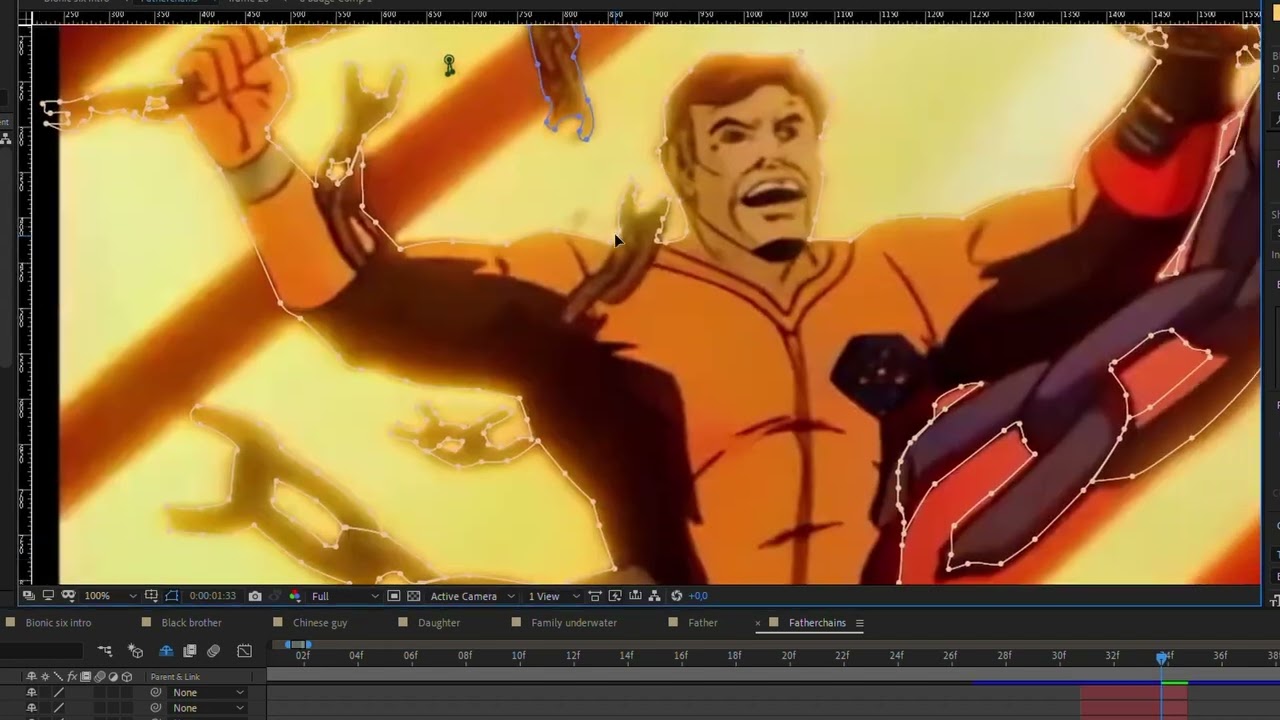Click the green keyhole marker in viewer

(449, 66)
